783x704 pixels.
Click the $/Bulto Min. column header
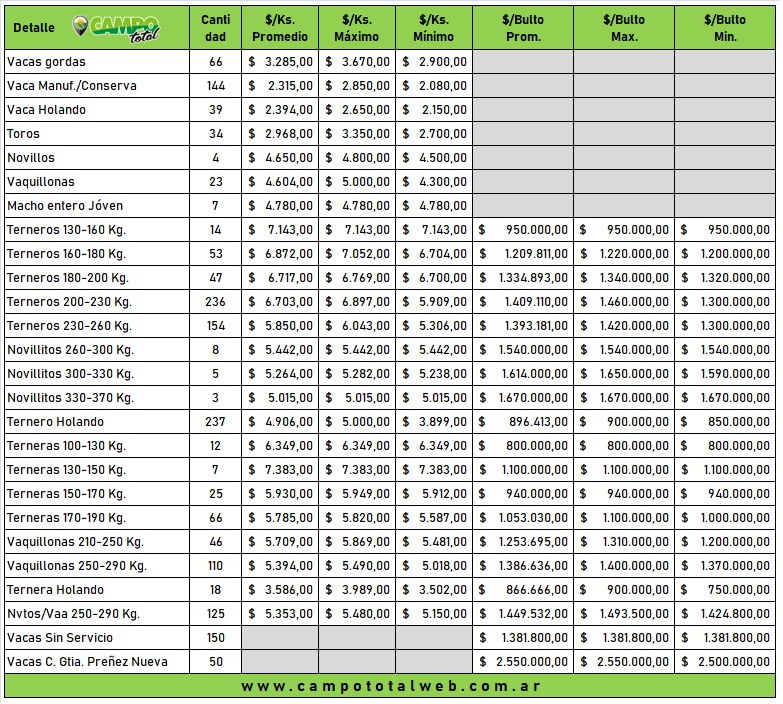pyautogui.click(x=725, y=28)
